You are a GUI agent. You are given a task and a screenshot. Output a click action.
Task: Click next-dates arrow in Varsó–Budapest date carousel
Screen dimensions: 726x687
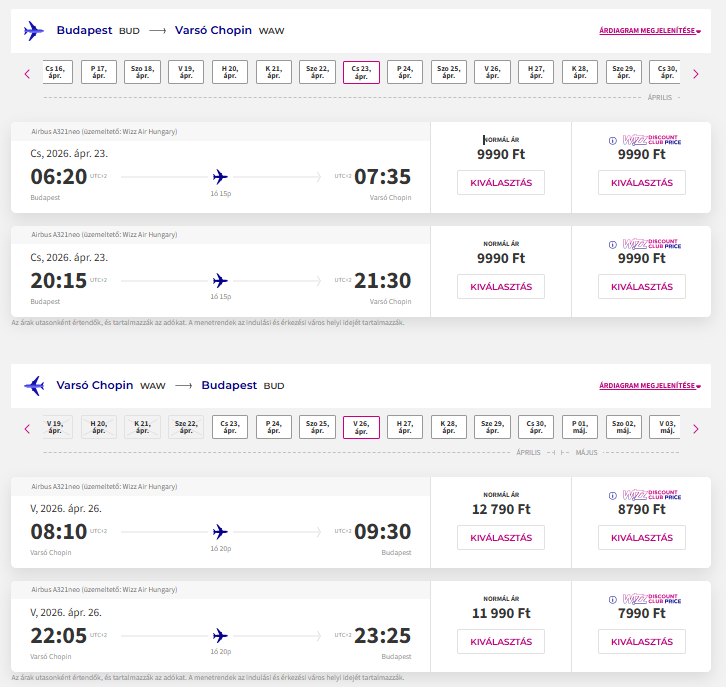(x=696, y=429)
